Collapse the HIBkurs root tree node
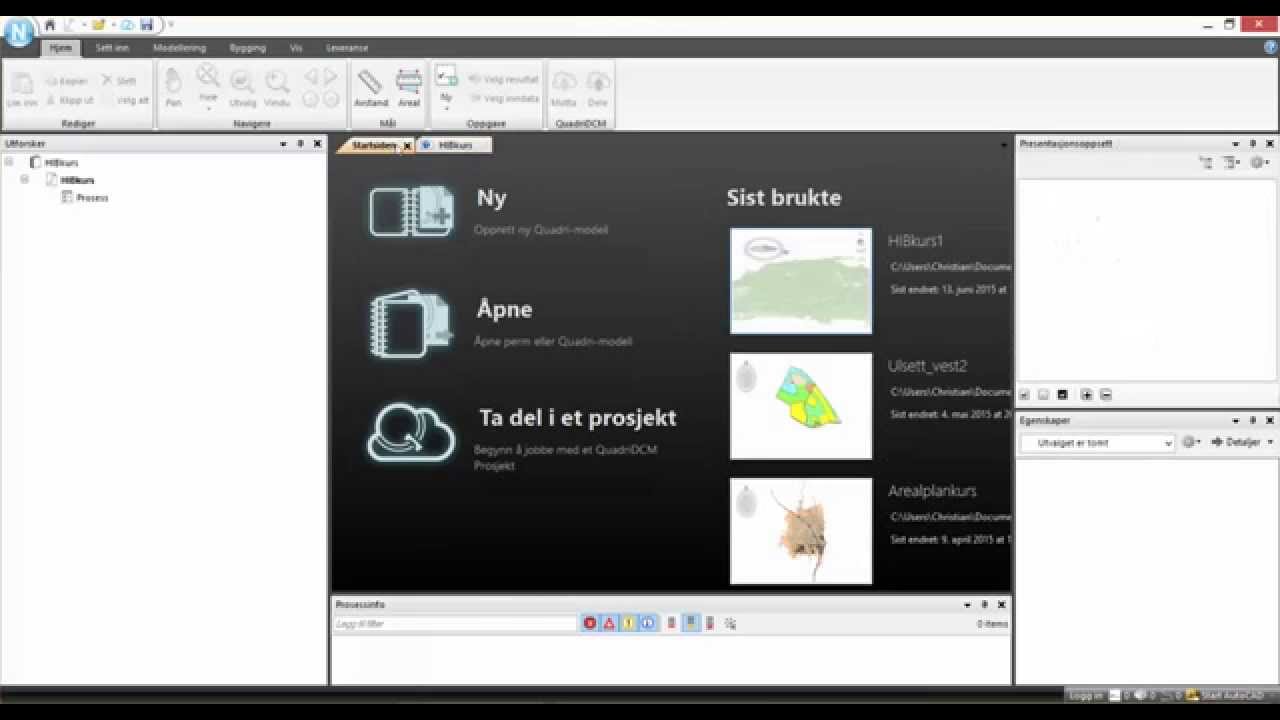 tap(9, 162)
